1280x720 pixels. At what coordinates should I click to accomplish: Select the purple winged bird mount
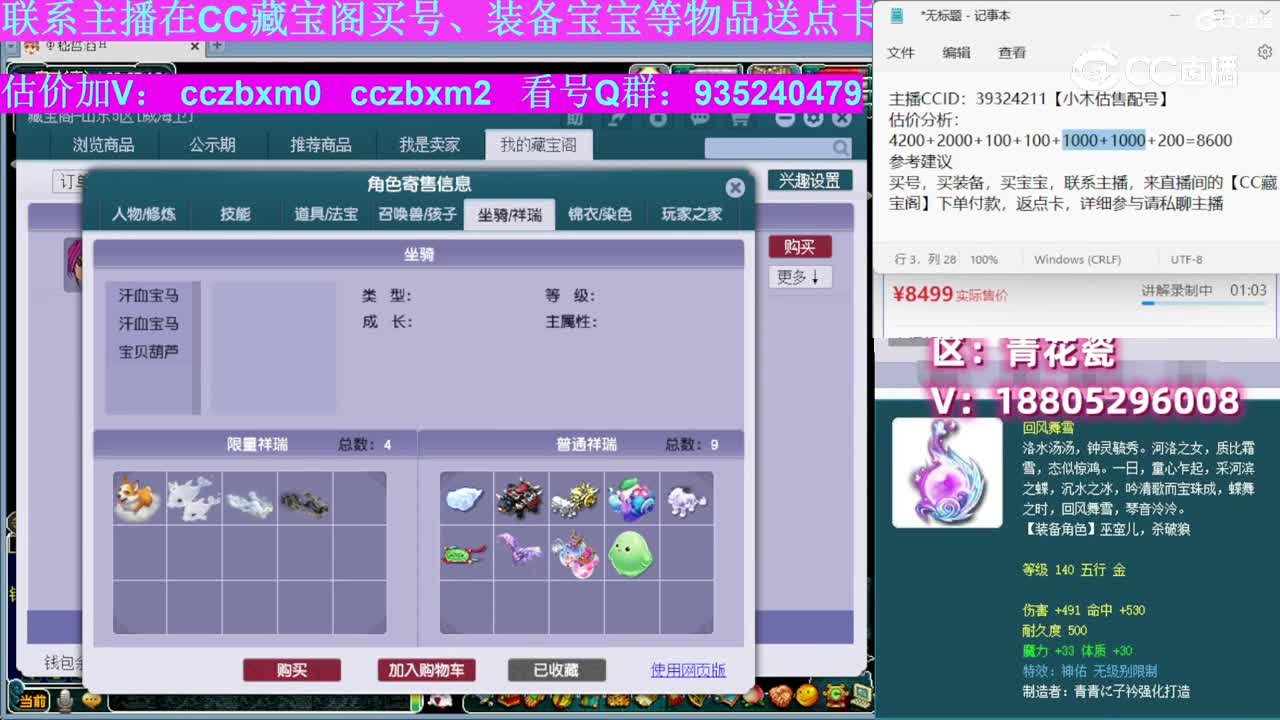click(x=520, y=553)
